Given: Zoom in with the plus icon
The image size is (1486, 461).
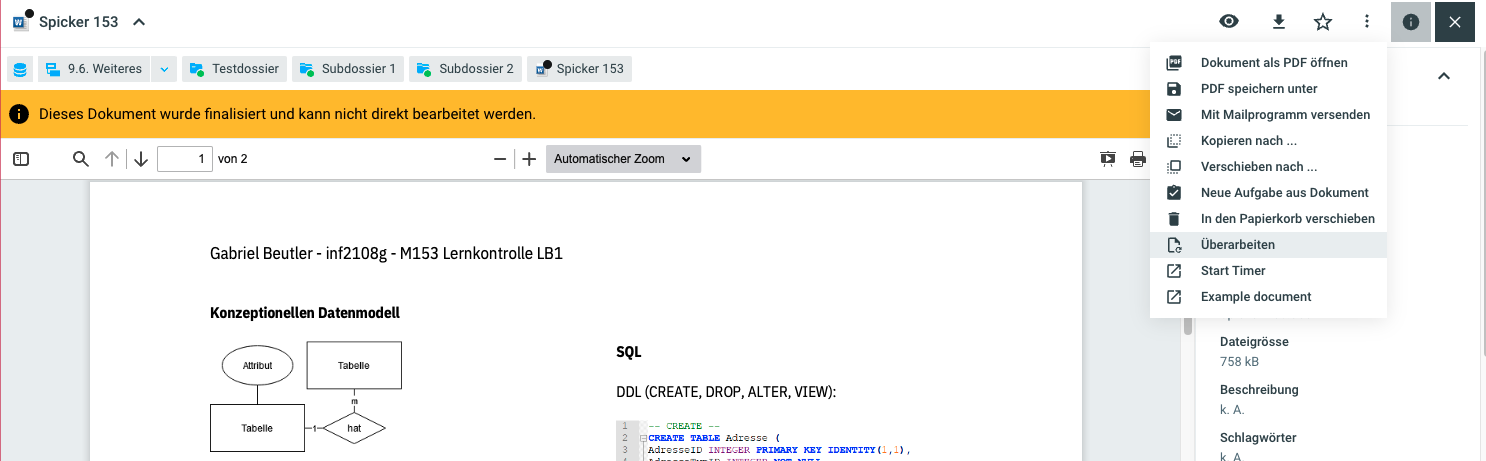Looking at the screenshot, I should [530, 159].
